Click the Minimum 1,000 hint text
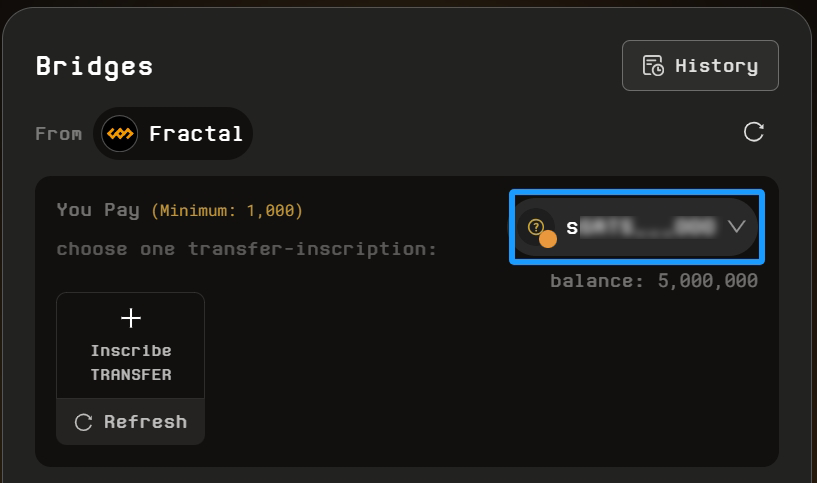Viewport: 817px width, 483px height. [x=227, y=211]
